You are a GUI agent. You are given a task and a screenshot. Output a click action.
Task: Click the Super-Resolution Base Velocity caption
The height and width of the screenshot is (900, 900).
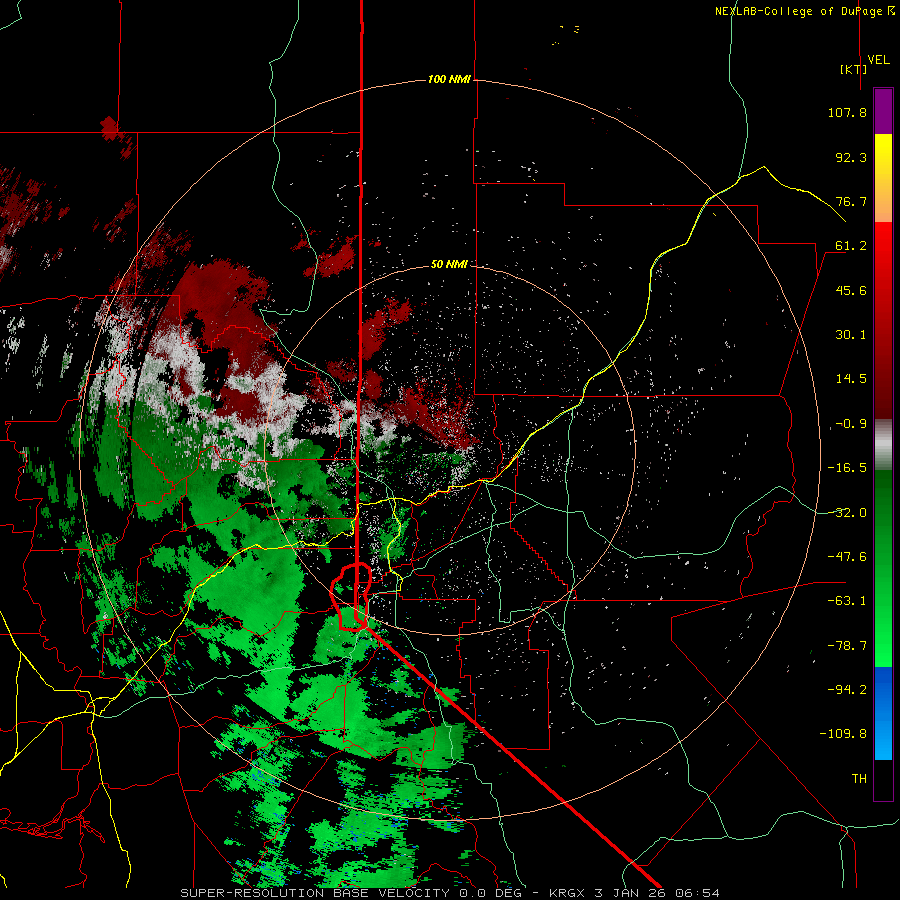449,893
